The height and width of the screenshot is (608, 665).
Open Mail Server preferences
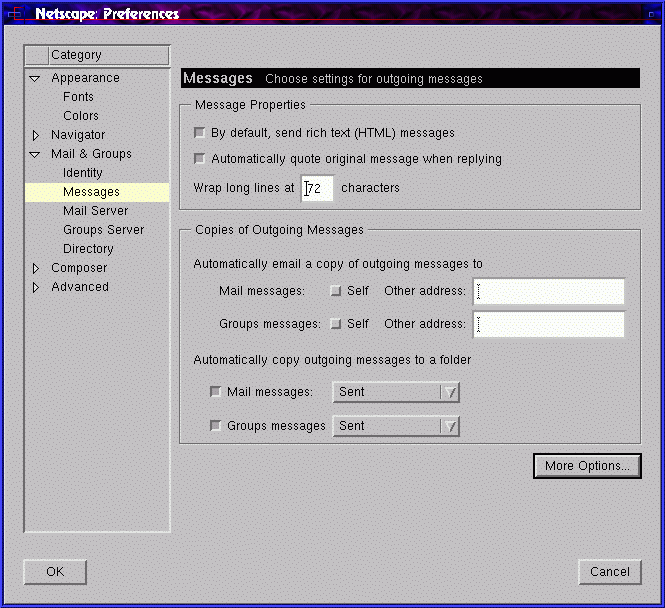tap(95, 211)
